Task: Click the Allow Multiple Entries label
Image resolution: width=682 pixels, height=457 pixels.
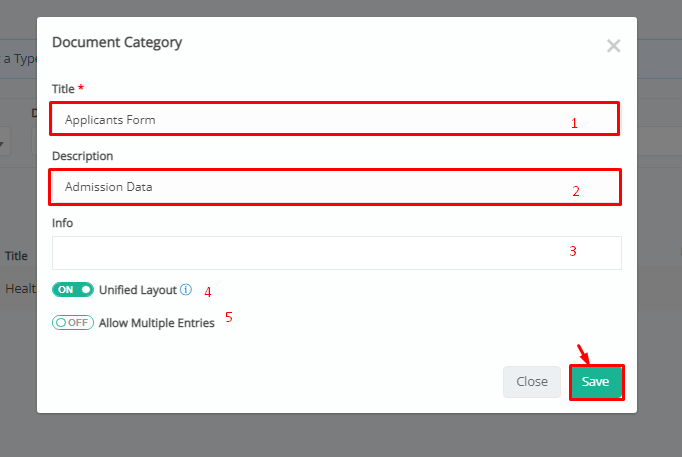Action: point(157,323)
